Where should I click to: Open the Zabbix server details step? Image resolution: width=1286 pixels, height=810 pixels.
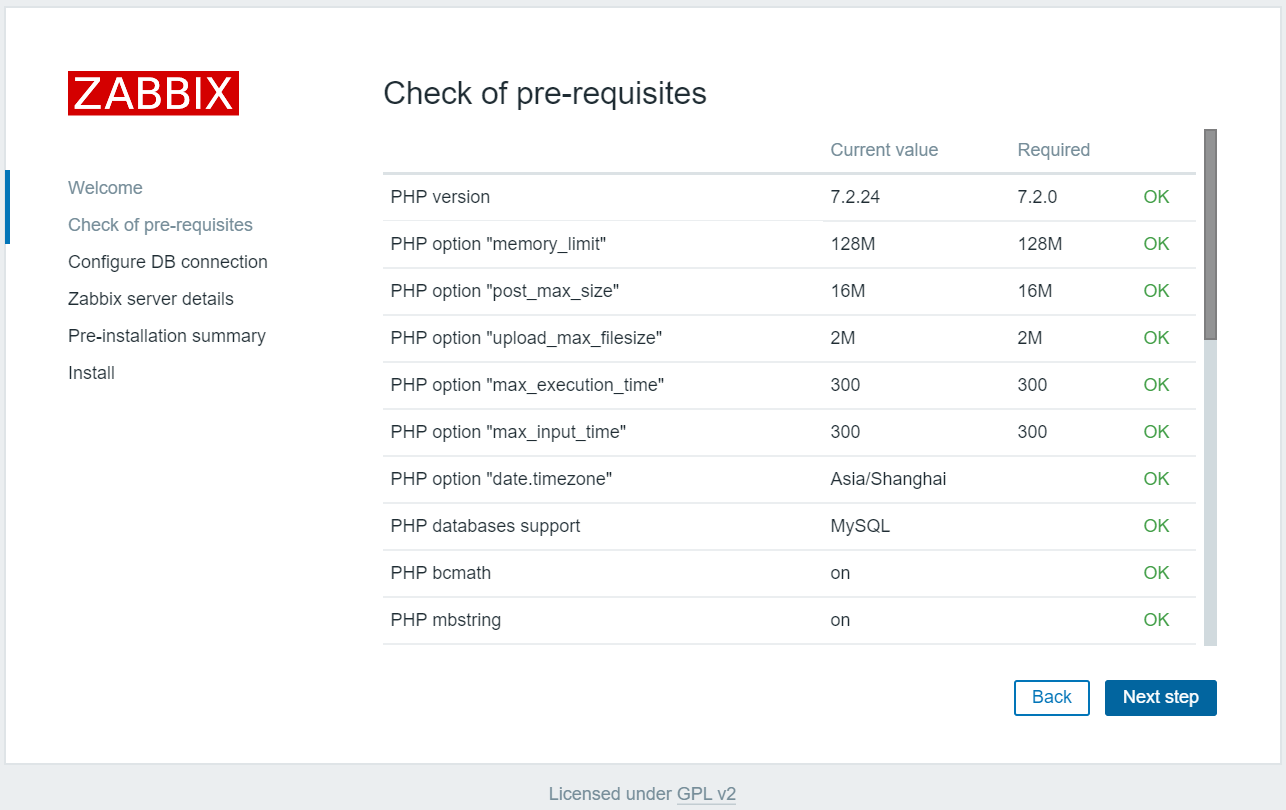(150, 298)
